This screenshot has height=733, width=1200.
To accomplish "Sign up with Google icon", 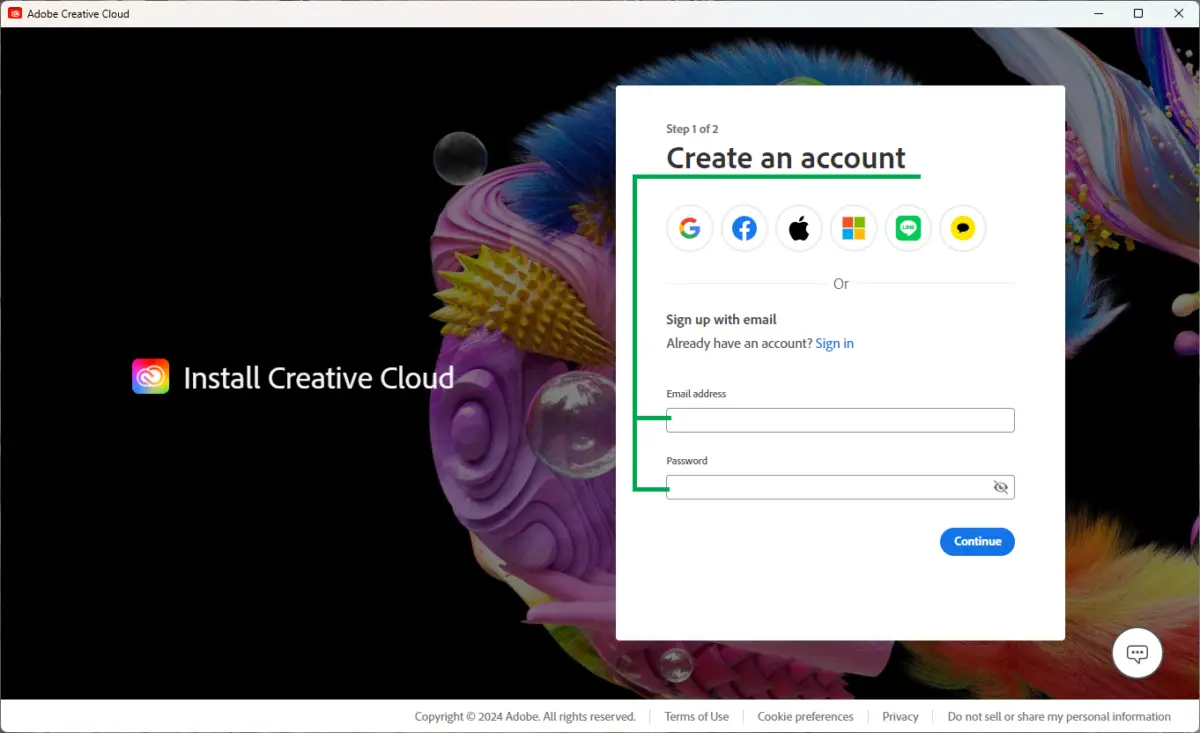I will click(689, 229).
